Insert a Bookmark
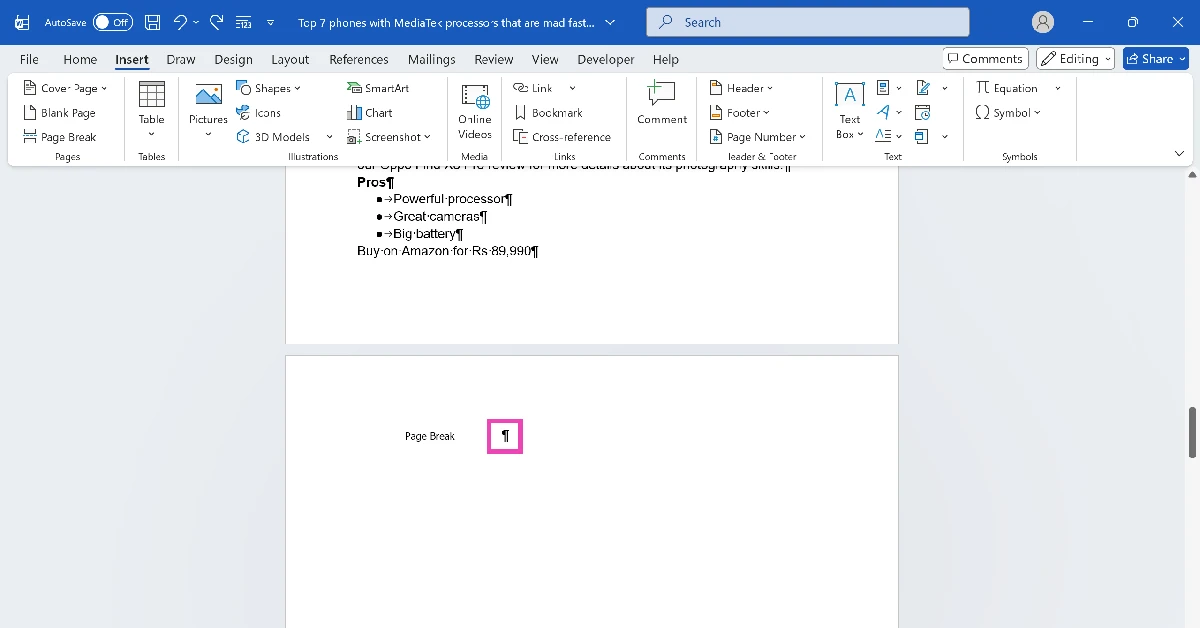 tap(550, 112)
